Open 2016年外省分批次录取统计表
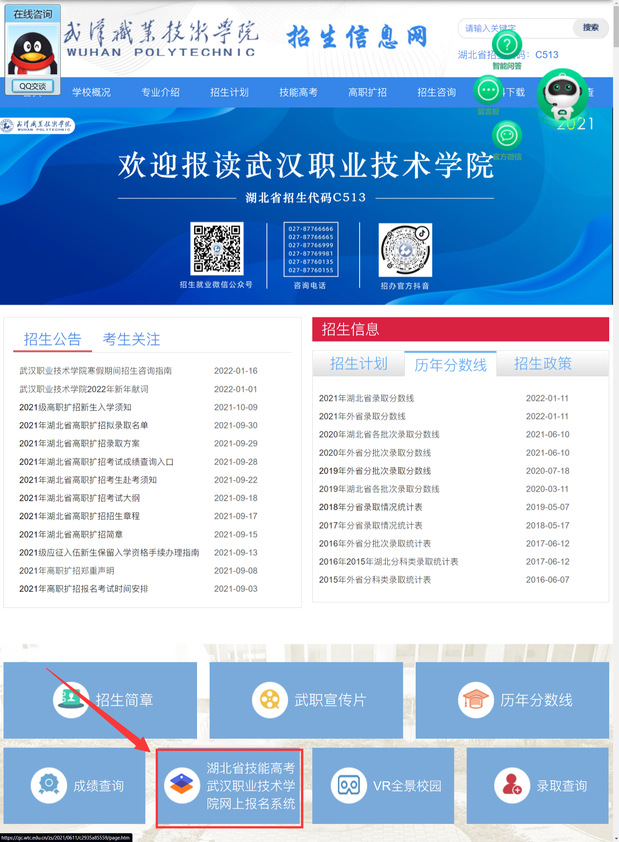Image resolution: width=619 pixels, height=842 pixels. [375, 543]
